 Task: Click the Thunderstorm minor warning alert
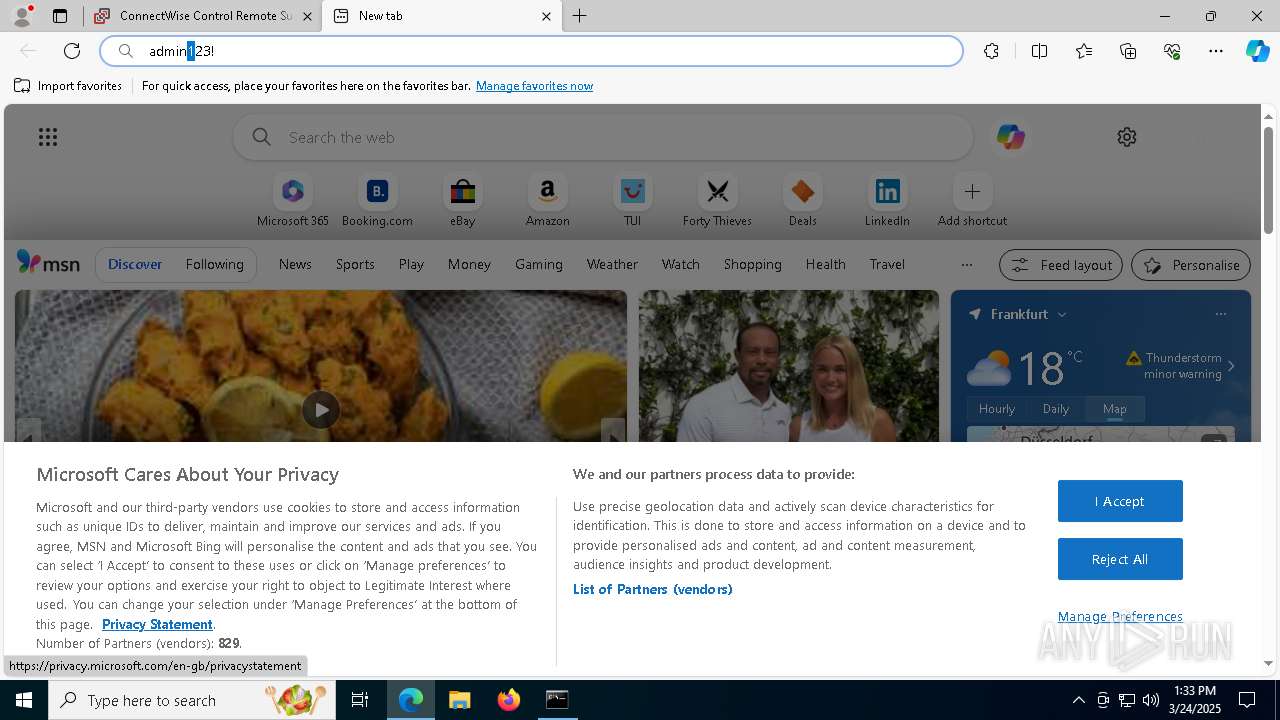tap(1181, 366)
